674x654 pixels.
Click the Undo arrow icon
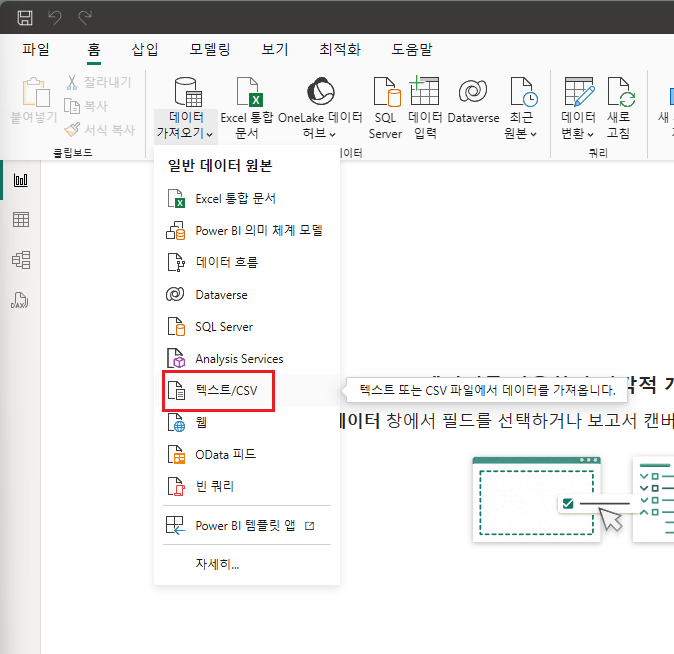click(55, 18)
